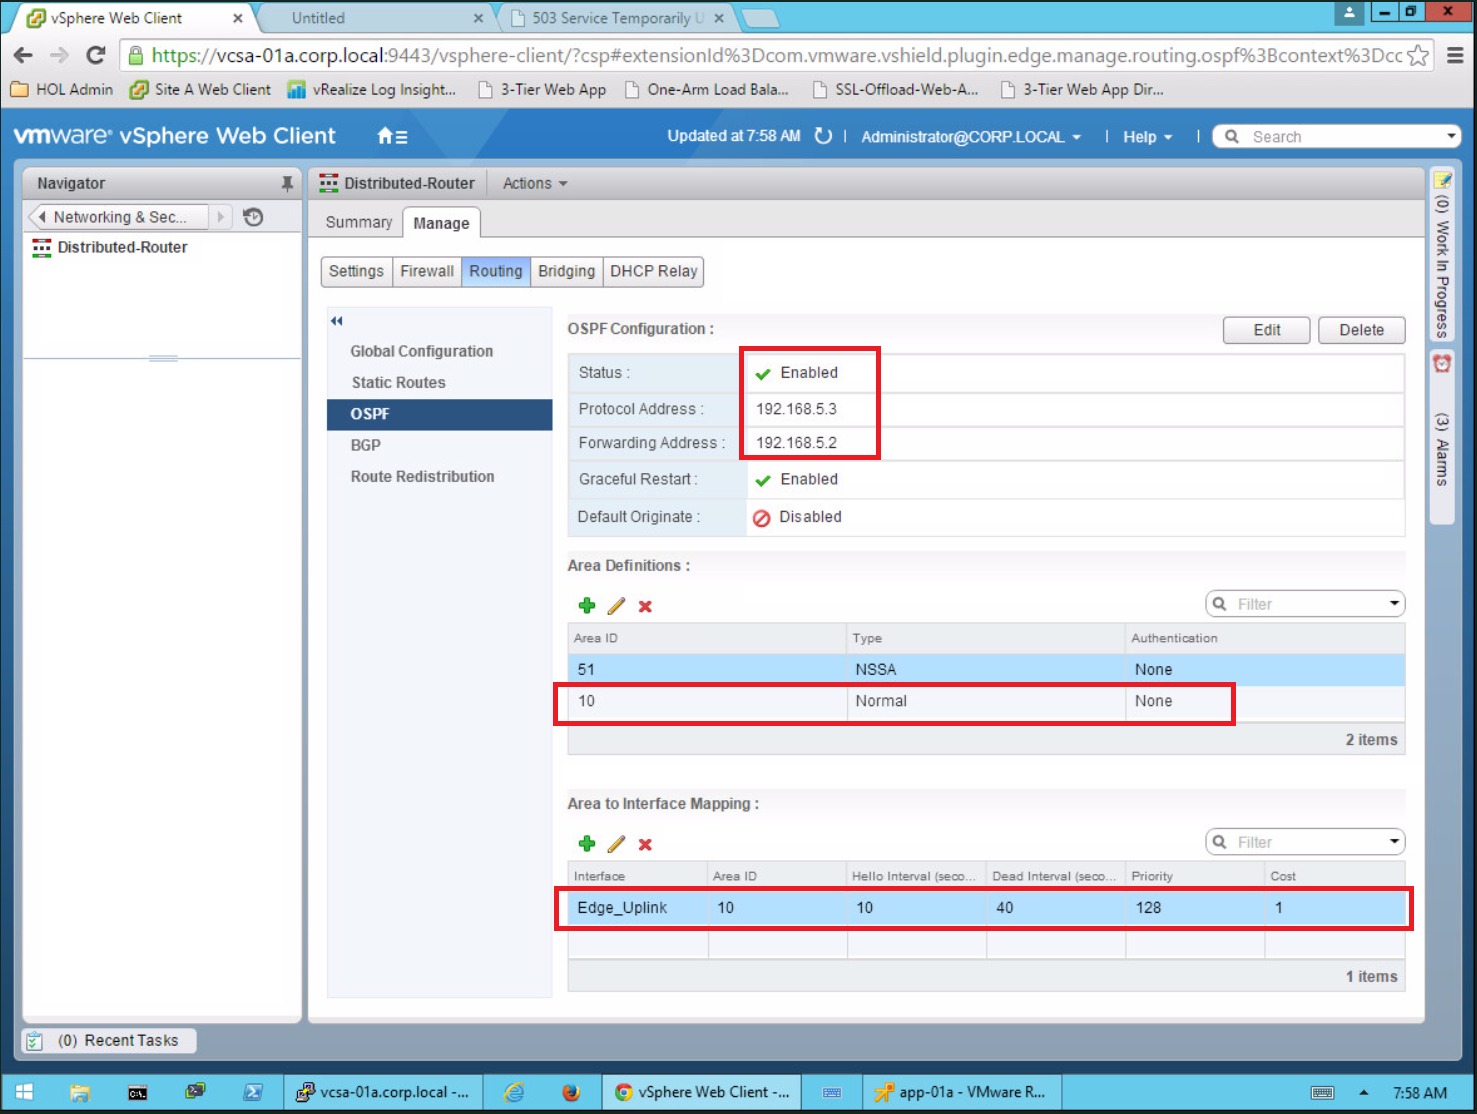Open the DHCP Relay sub-tab
The height and width of the screenshot is (1114, 1477).
(654, 271)
